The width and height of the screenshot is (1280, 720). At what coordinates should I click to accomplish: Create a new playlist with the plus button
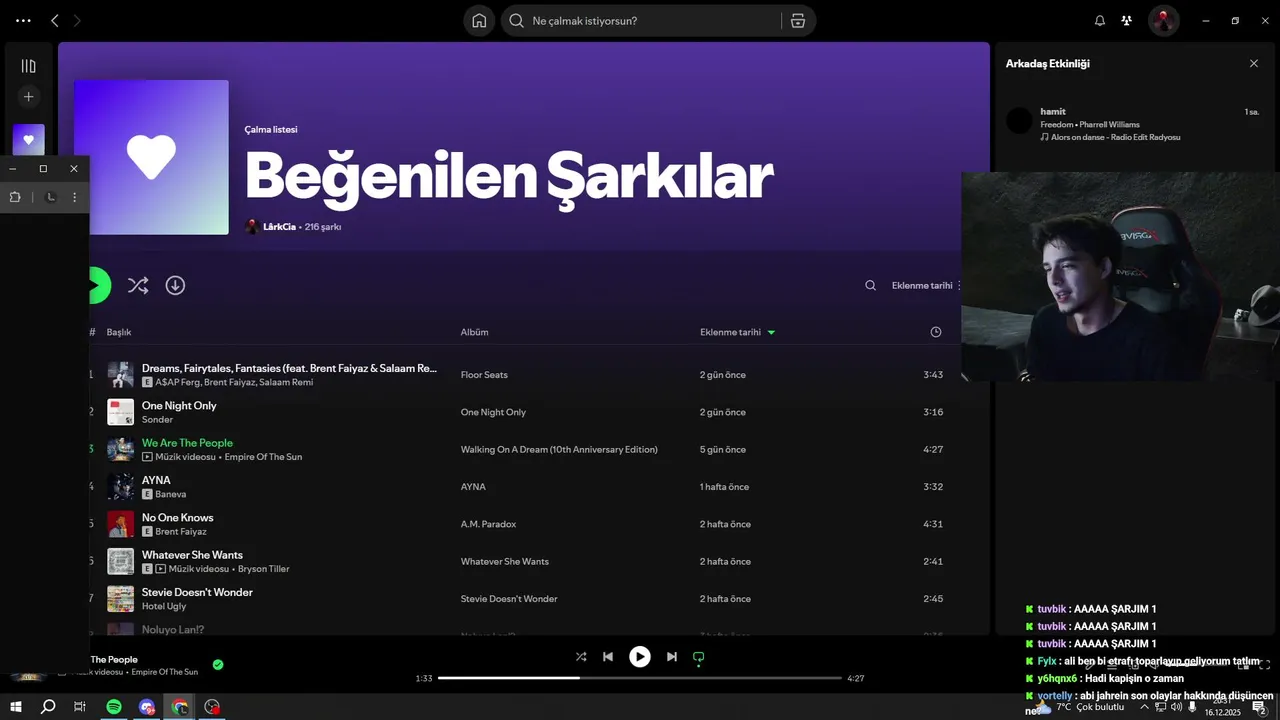28,97
